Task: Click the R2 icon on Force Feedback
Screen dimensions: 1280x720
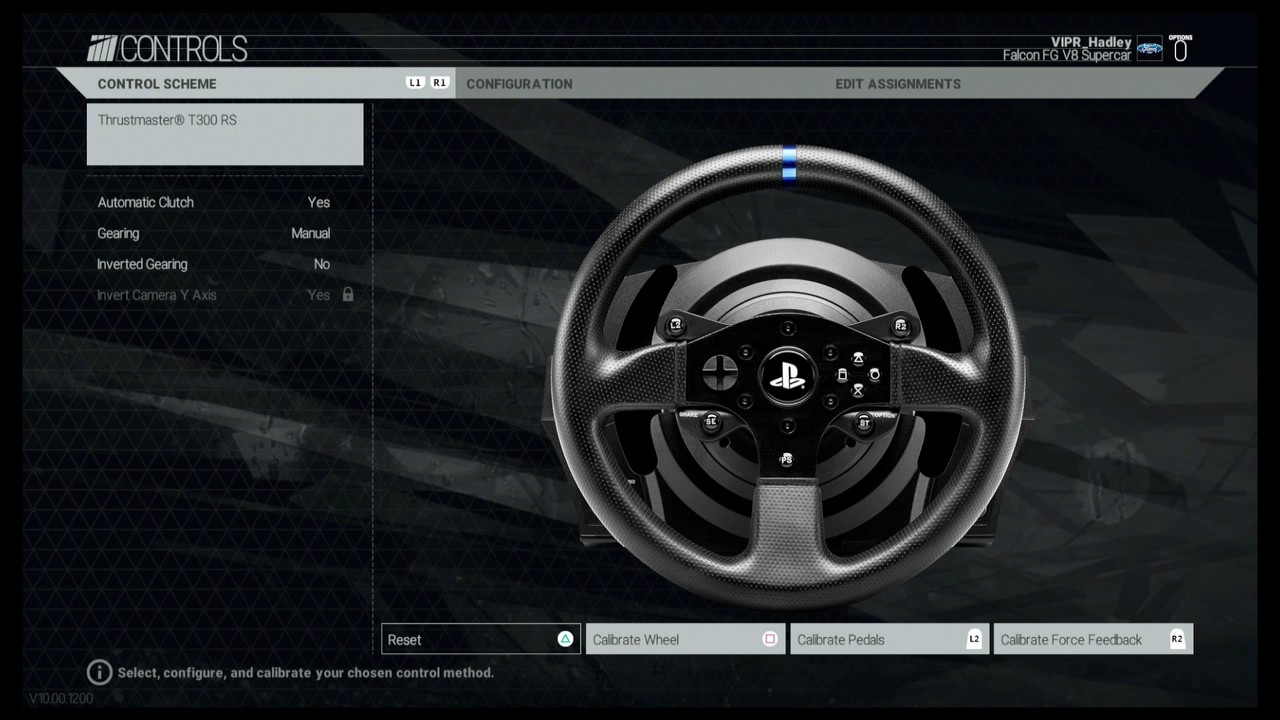Action: (x=1177, y=639)
